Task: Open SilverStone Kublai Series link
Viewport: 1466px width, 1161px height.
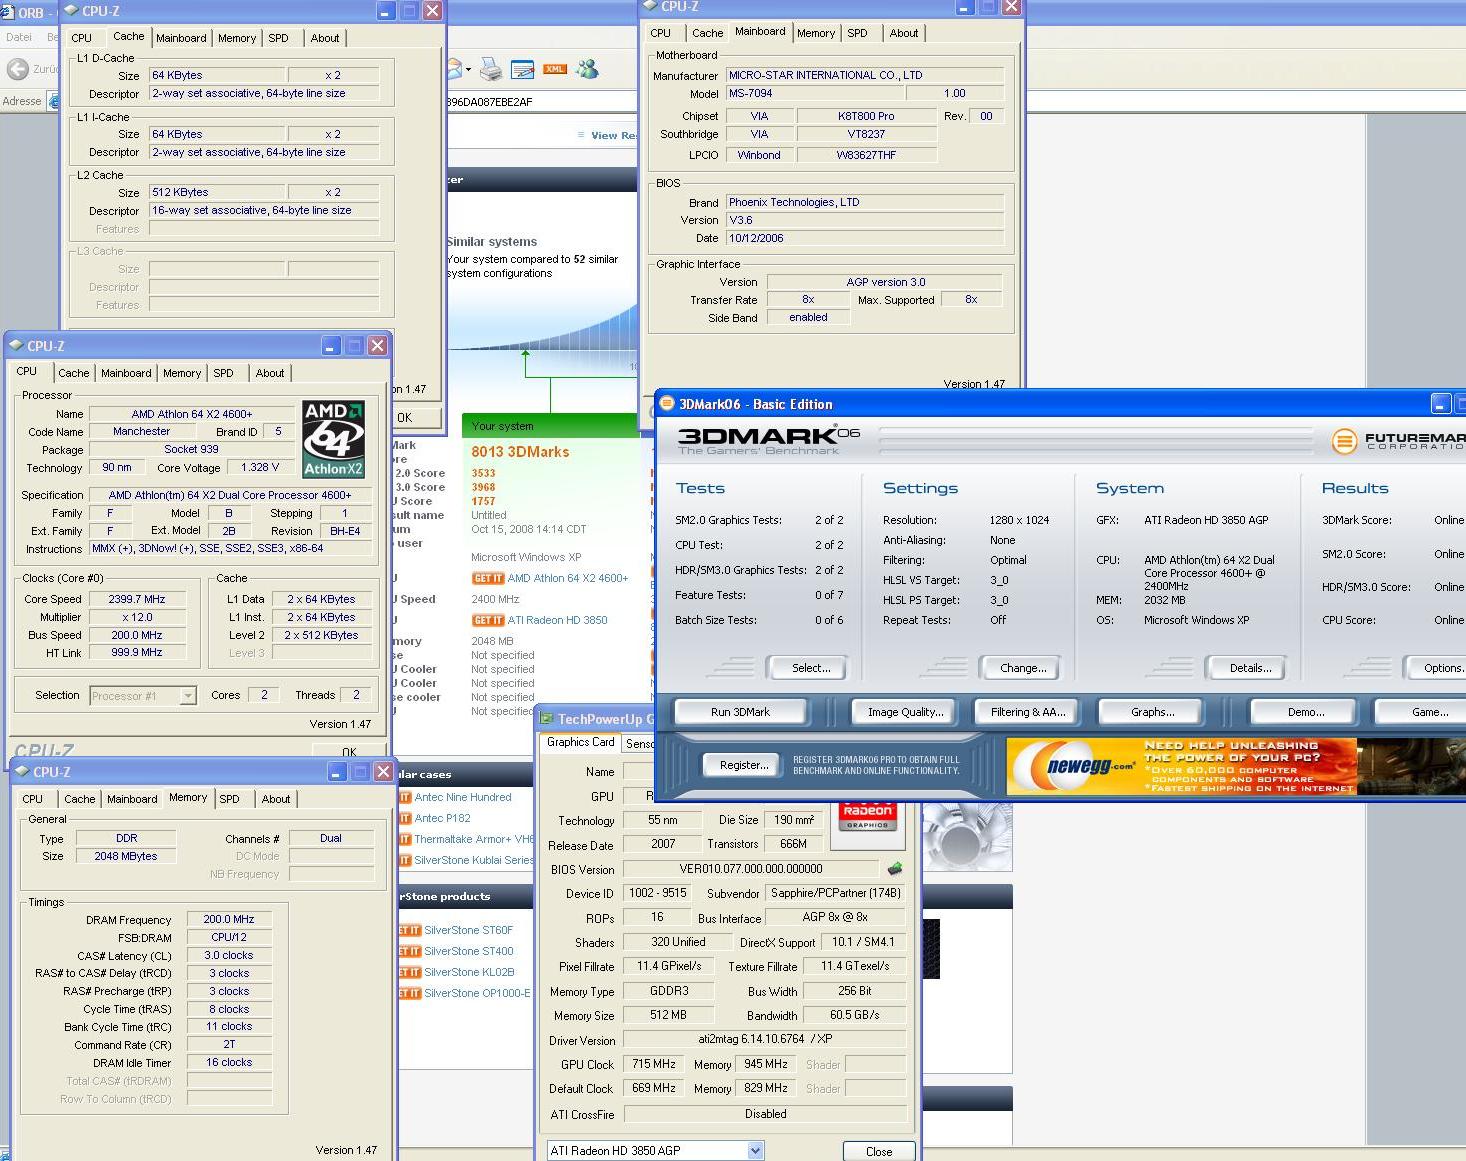Action: point(474,860)
